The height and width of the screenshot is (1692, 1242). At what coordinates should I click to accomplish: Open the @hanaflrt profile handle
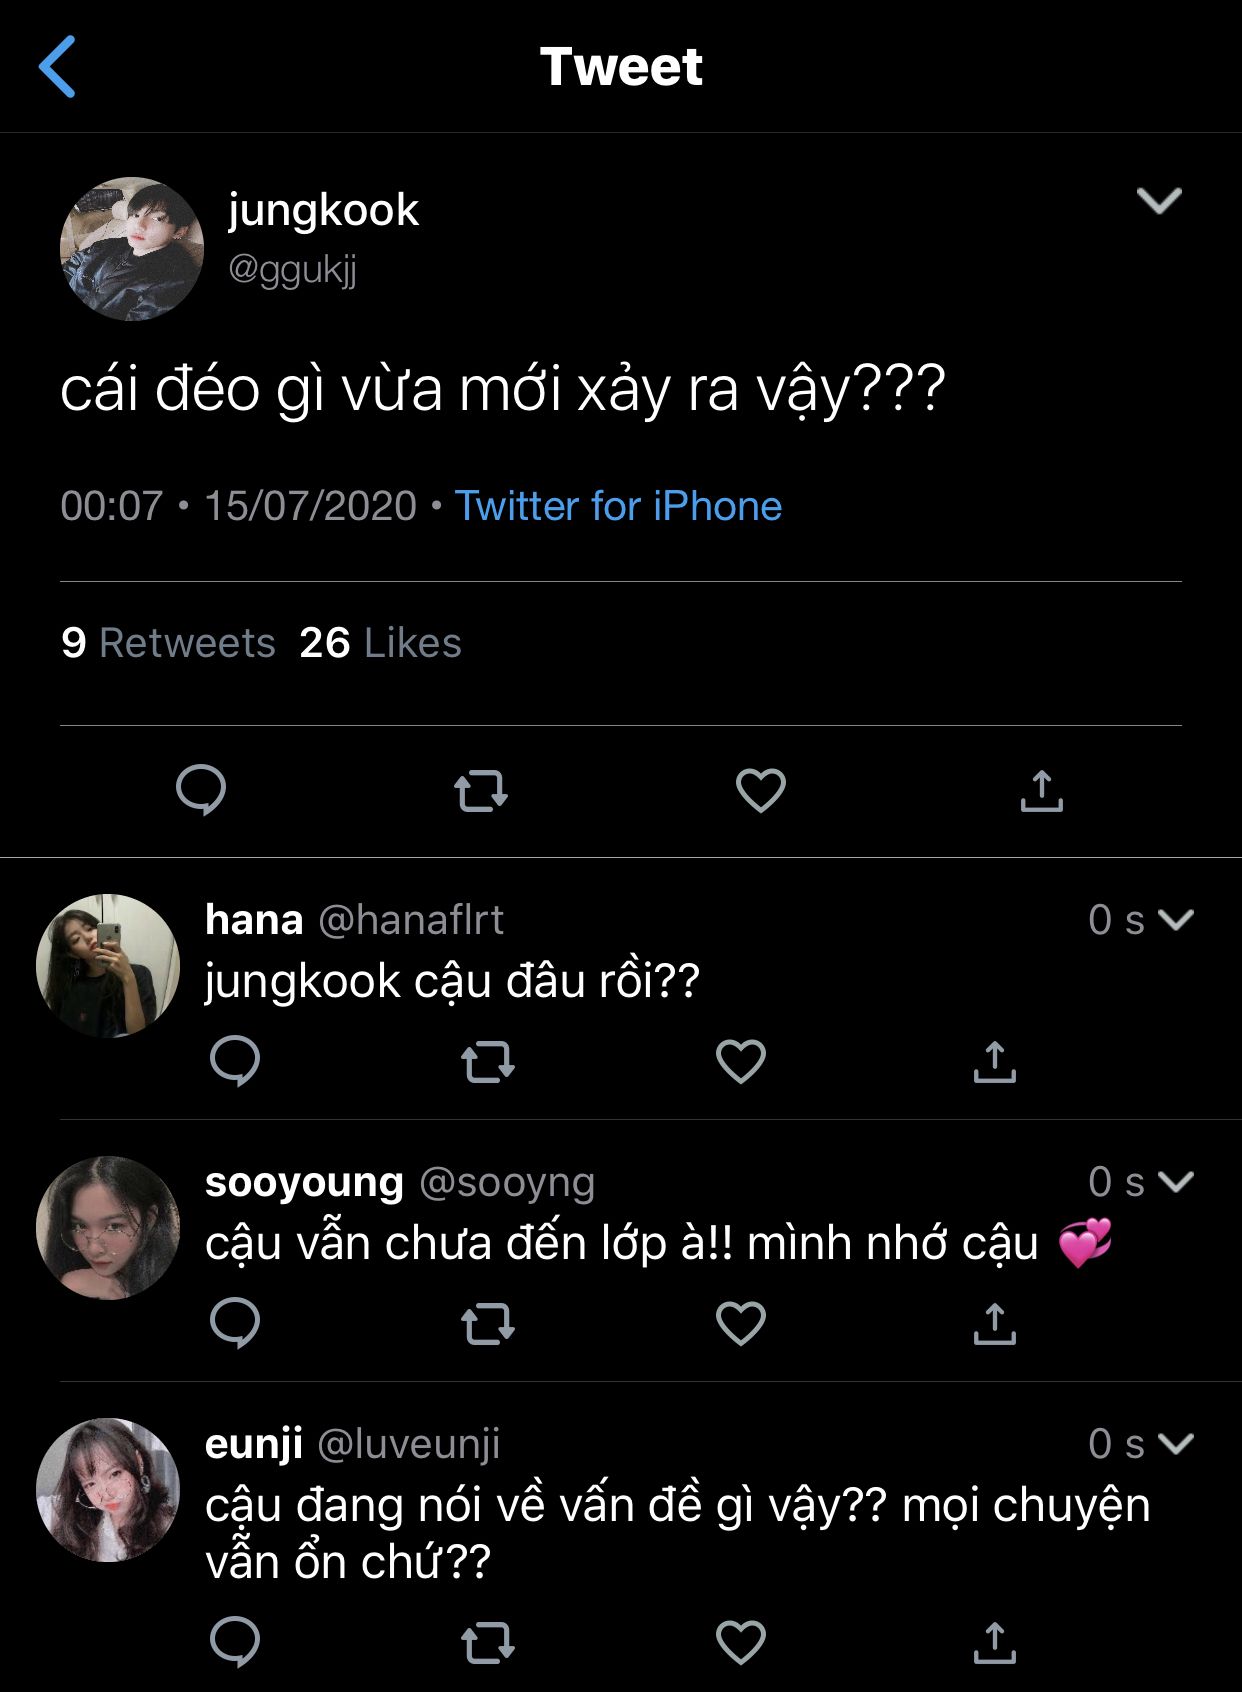point(411,919)
